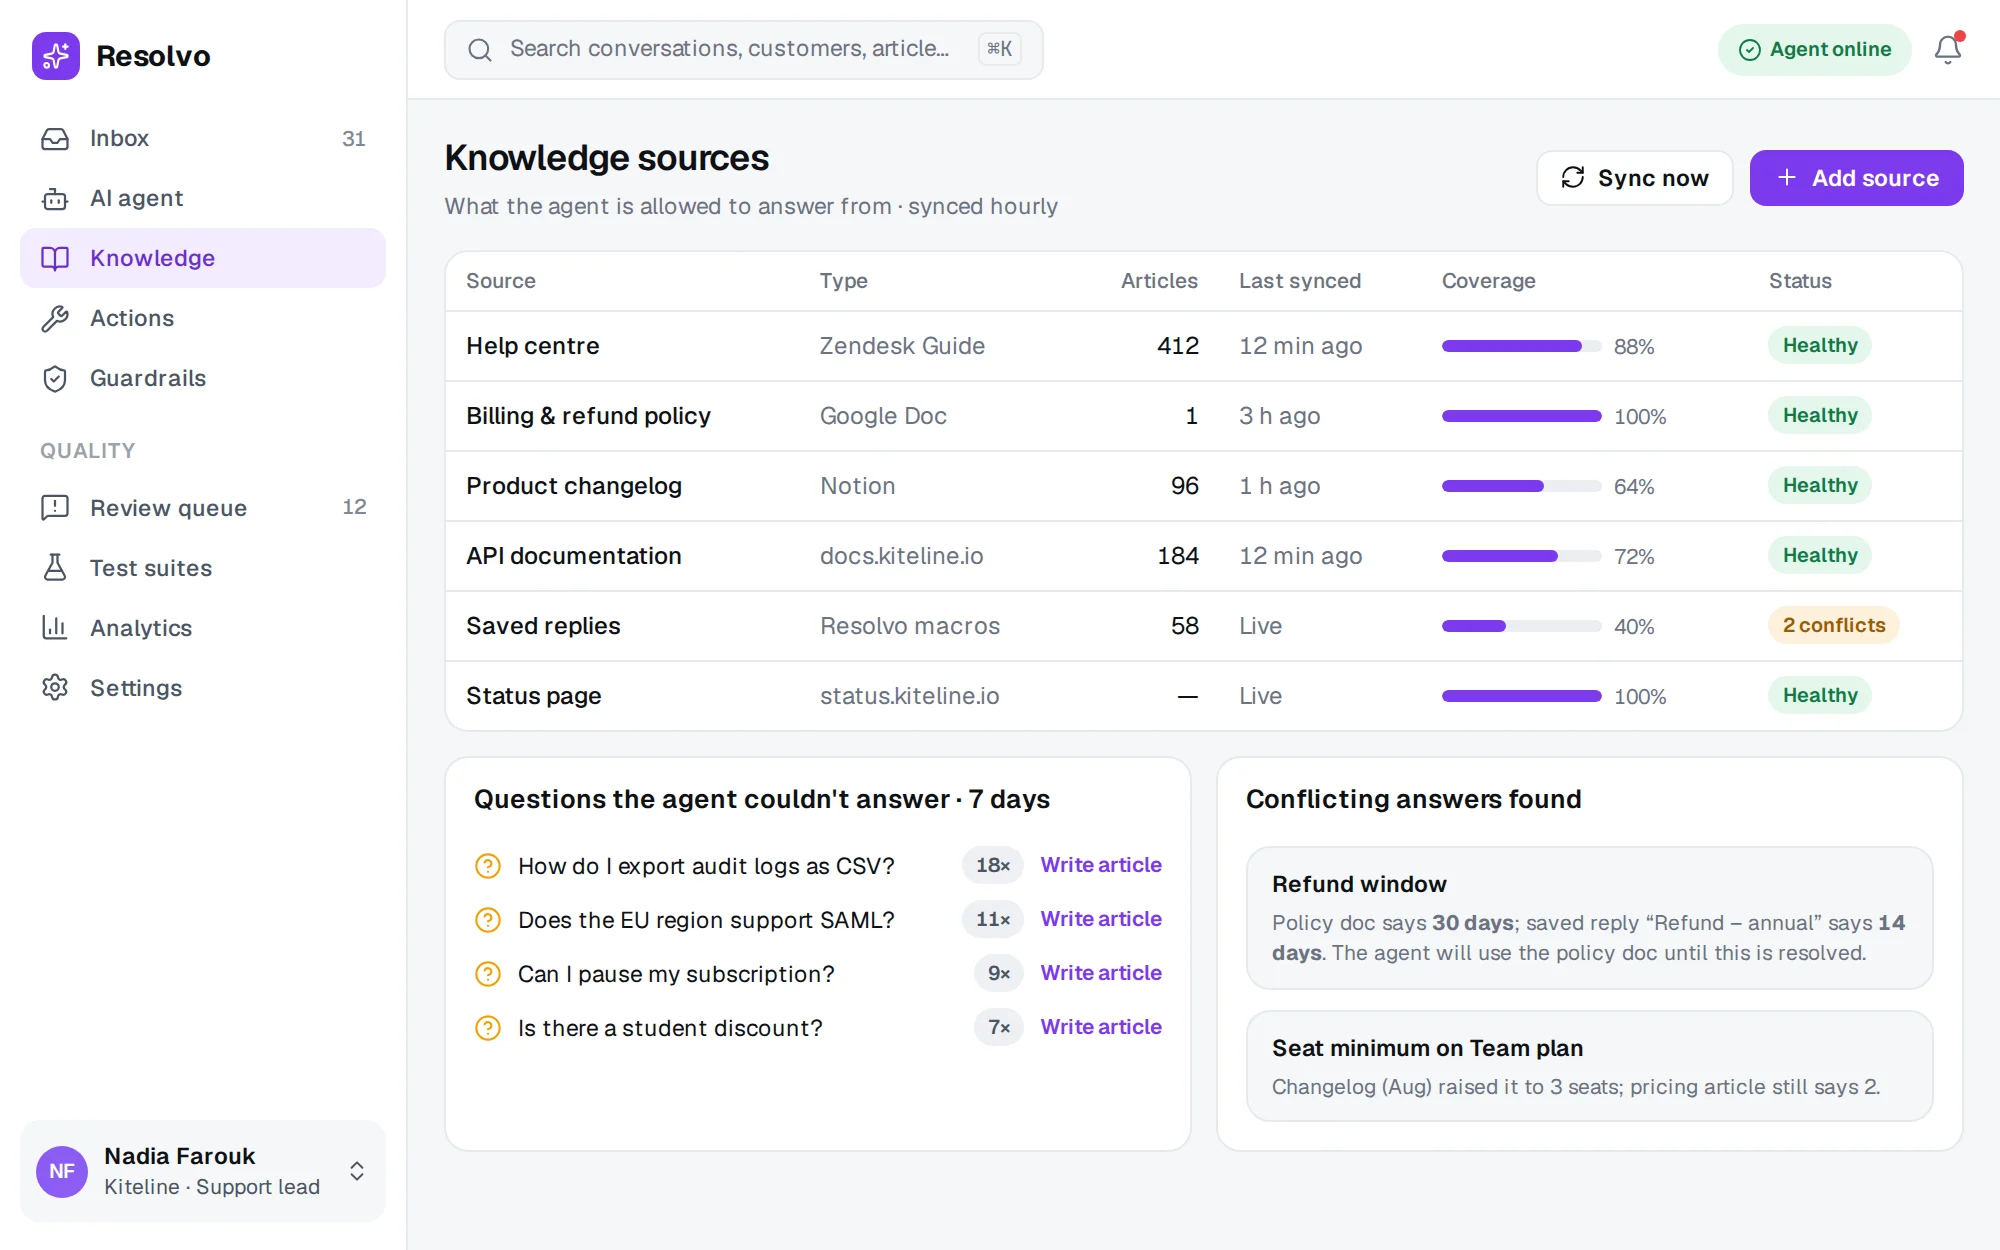The image size is (2000, 1250).
Task: Click the Settings gear icon
Action: click(55, 688)
